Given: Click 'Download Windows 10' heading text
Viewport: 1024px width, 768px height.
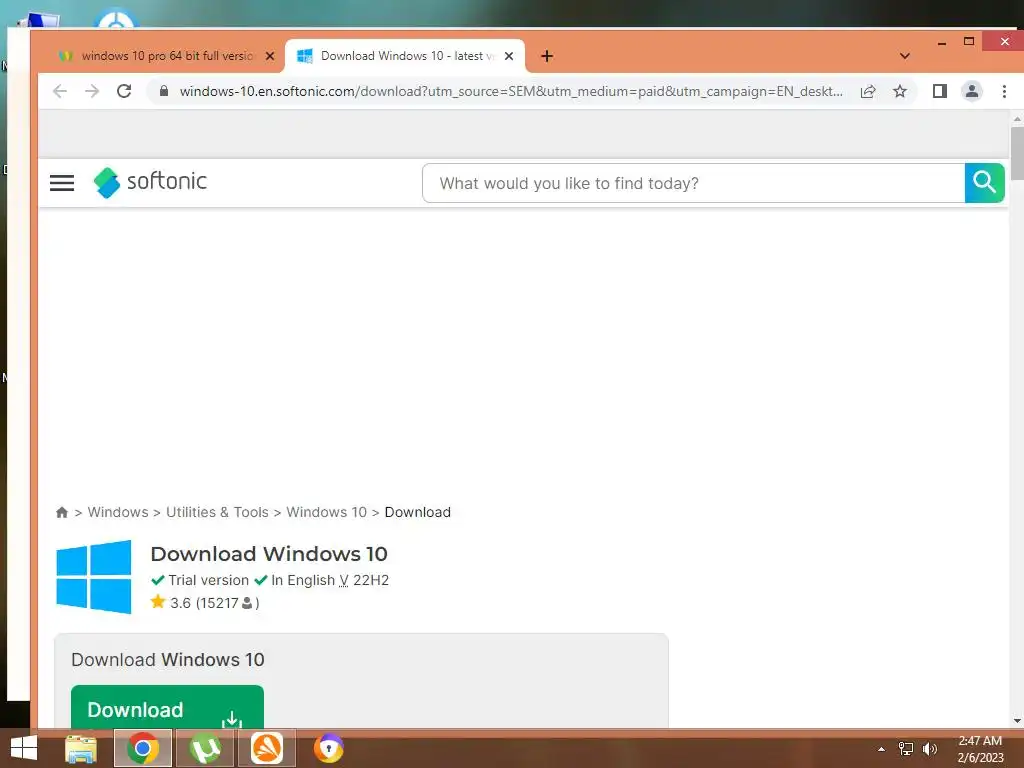Looking at the screenshot, I should [x=269, y=554].
